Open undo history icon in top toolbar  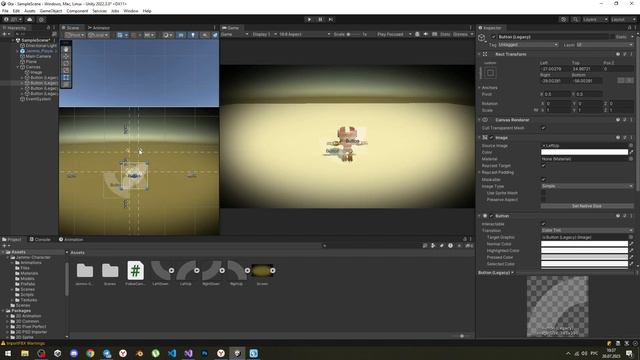pyautogui.click(x=564, y=19)
